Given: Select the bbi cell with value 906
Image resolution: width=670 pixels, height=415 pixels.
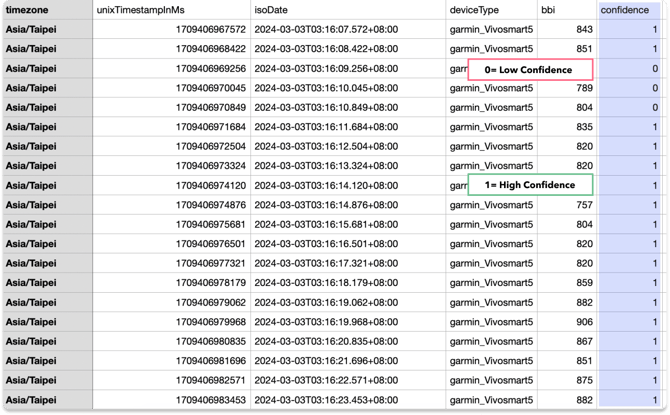Looking at the screenshot, I should tap(567, 322).
